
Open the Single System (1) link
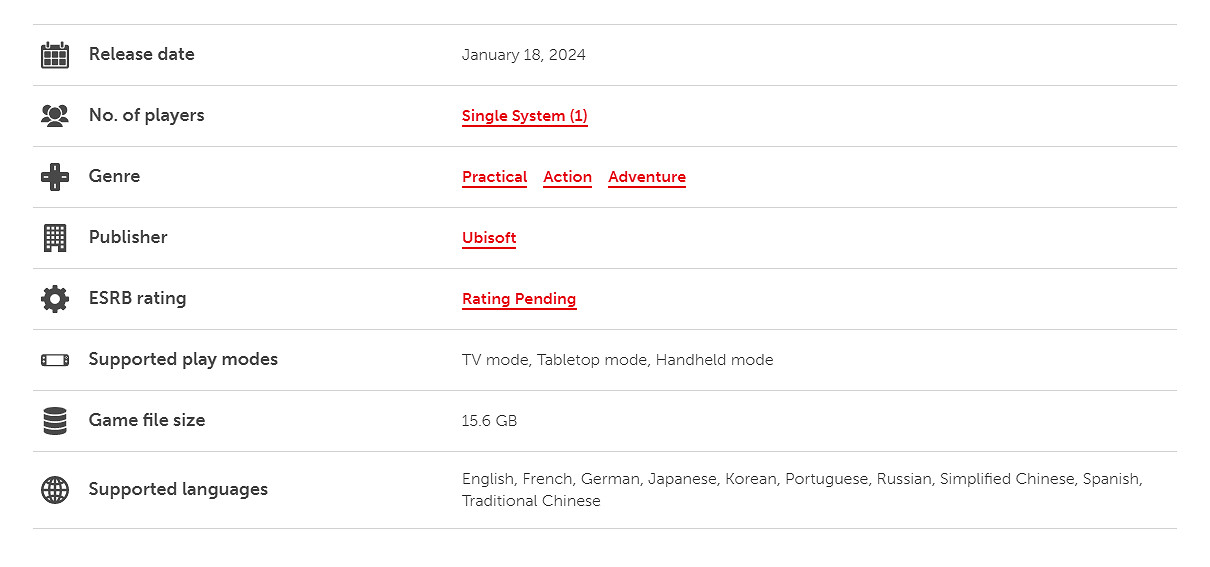[524, 116]
